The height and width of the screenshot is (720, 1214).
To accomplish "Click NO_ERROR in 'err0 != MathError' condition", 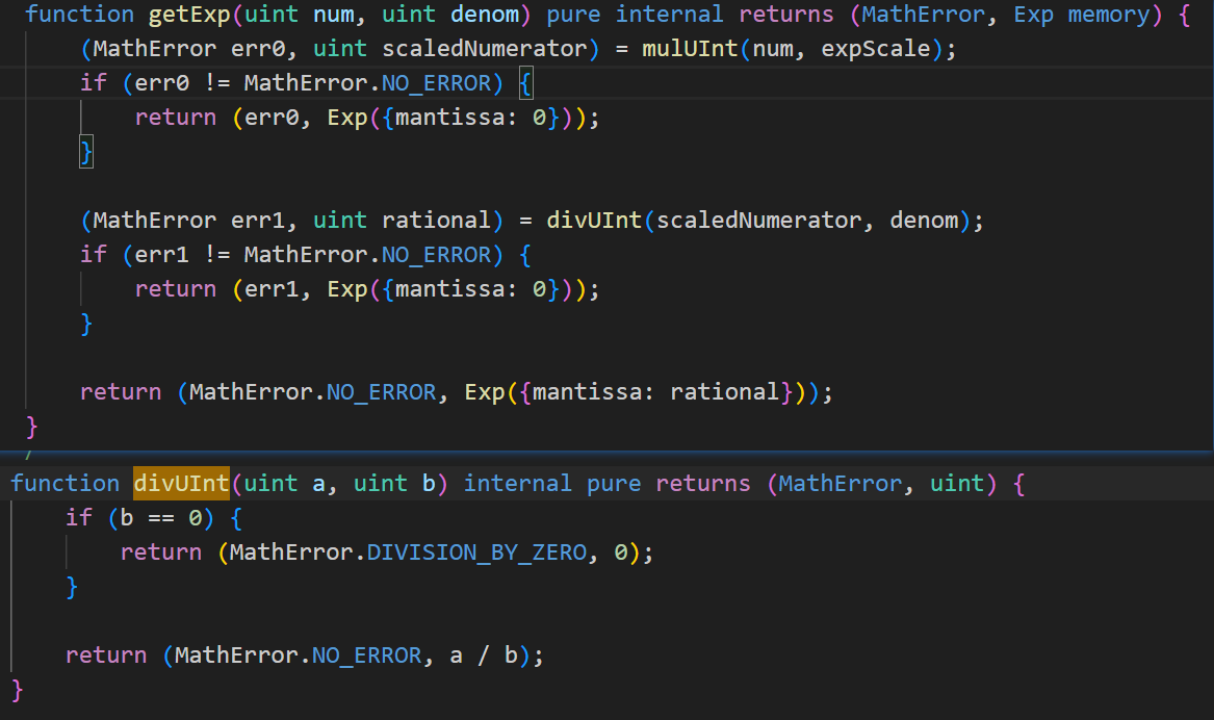I will [436, 84].
